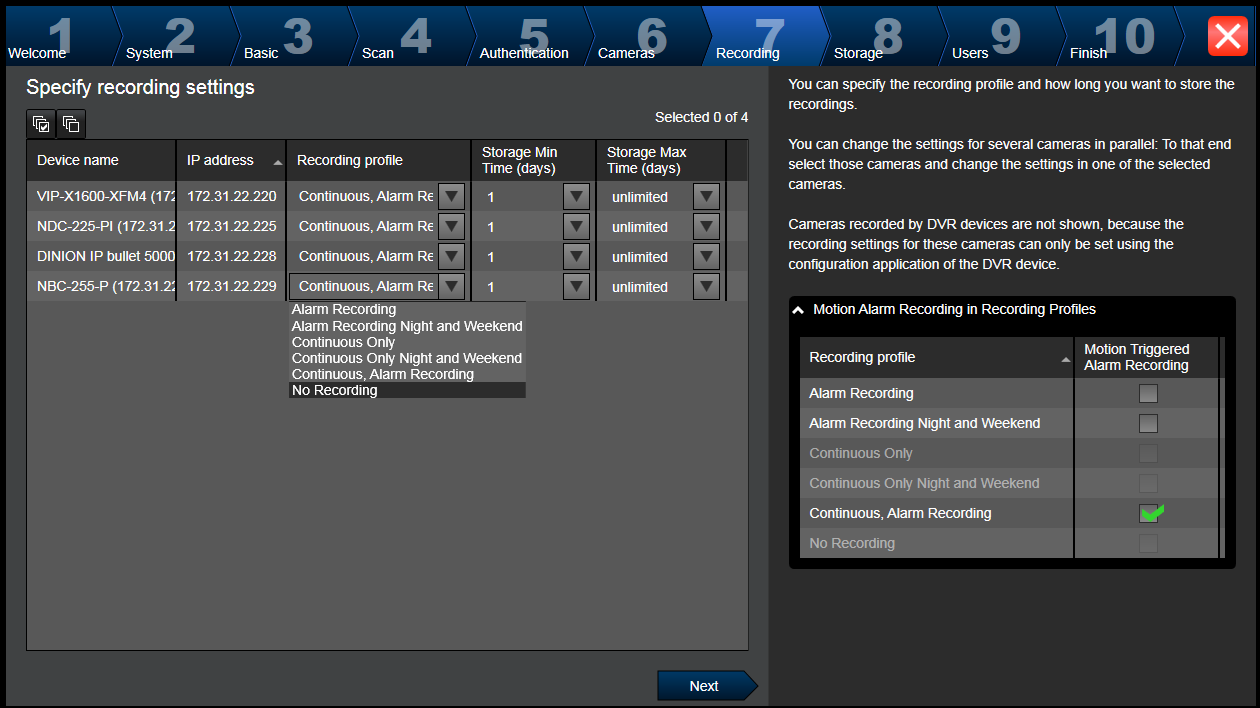Open Storage Min Time dropdown for VIP-X1600-XFM4
Screen dimensions: 1260x708
[576, 196]
